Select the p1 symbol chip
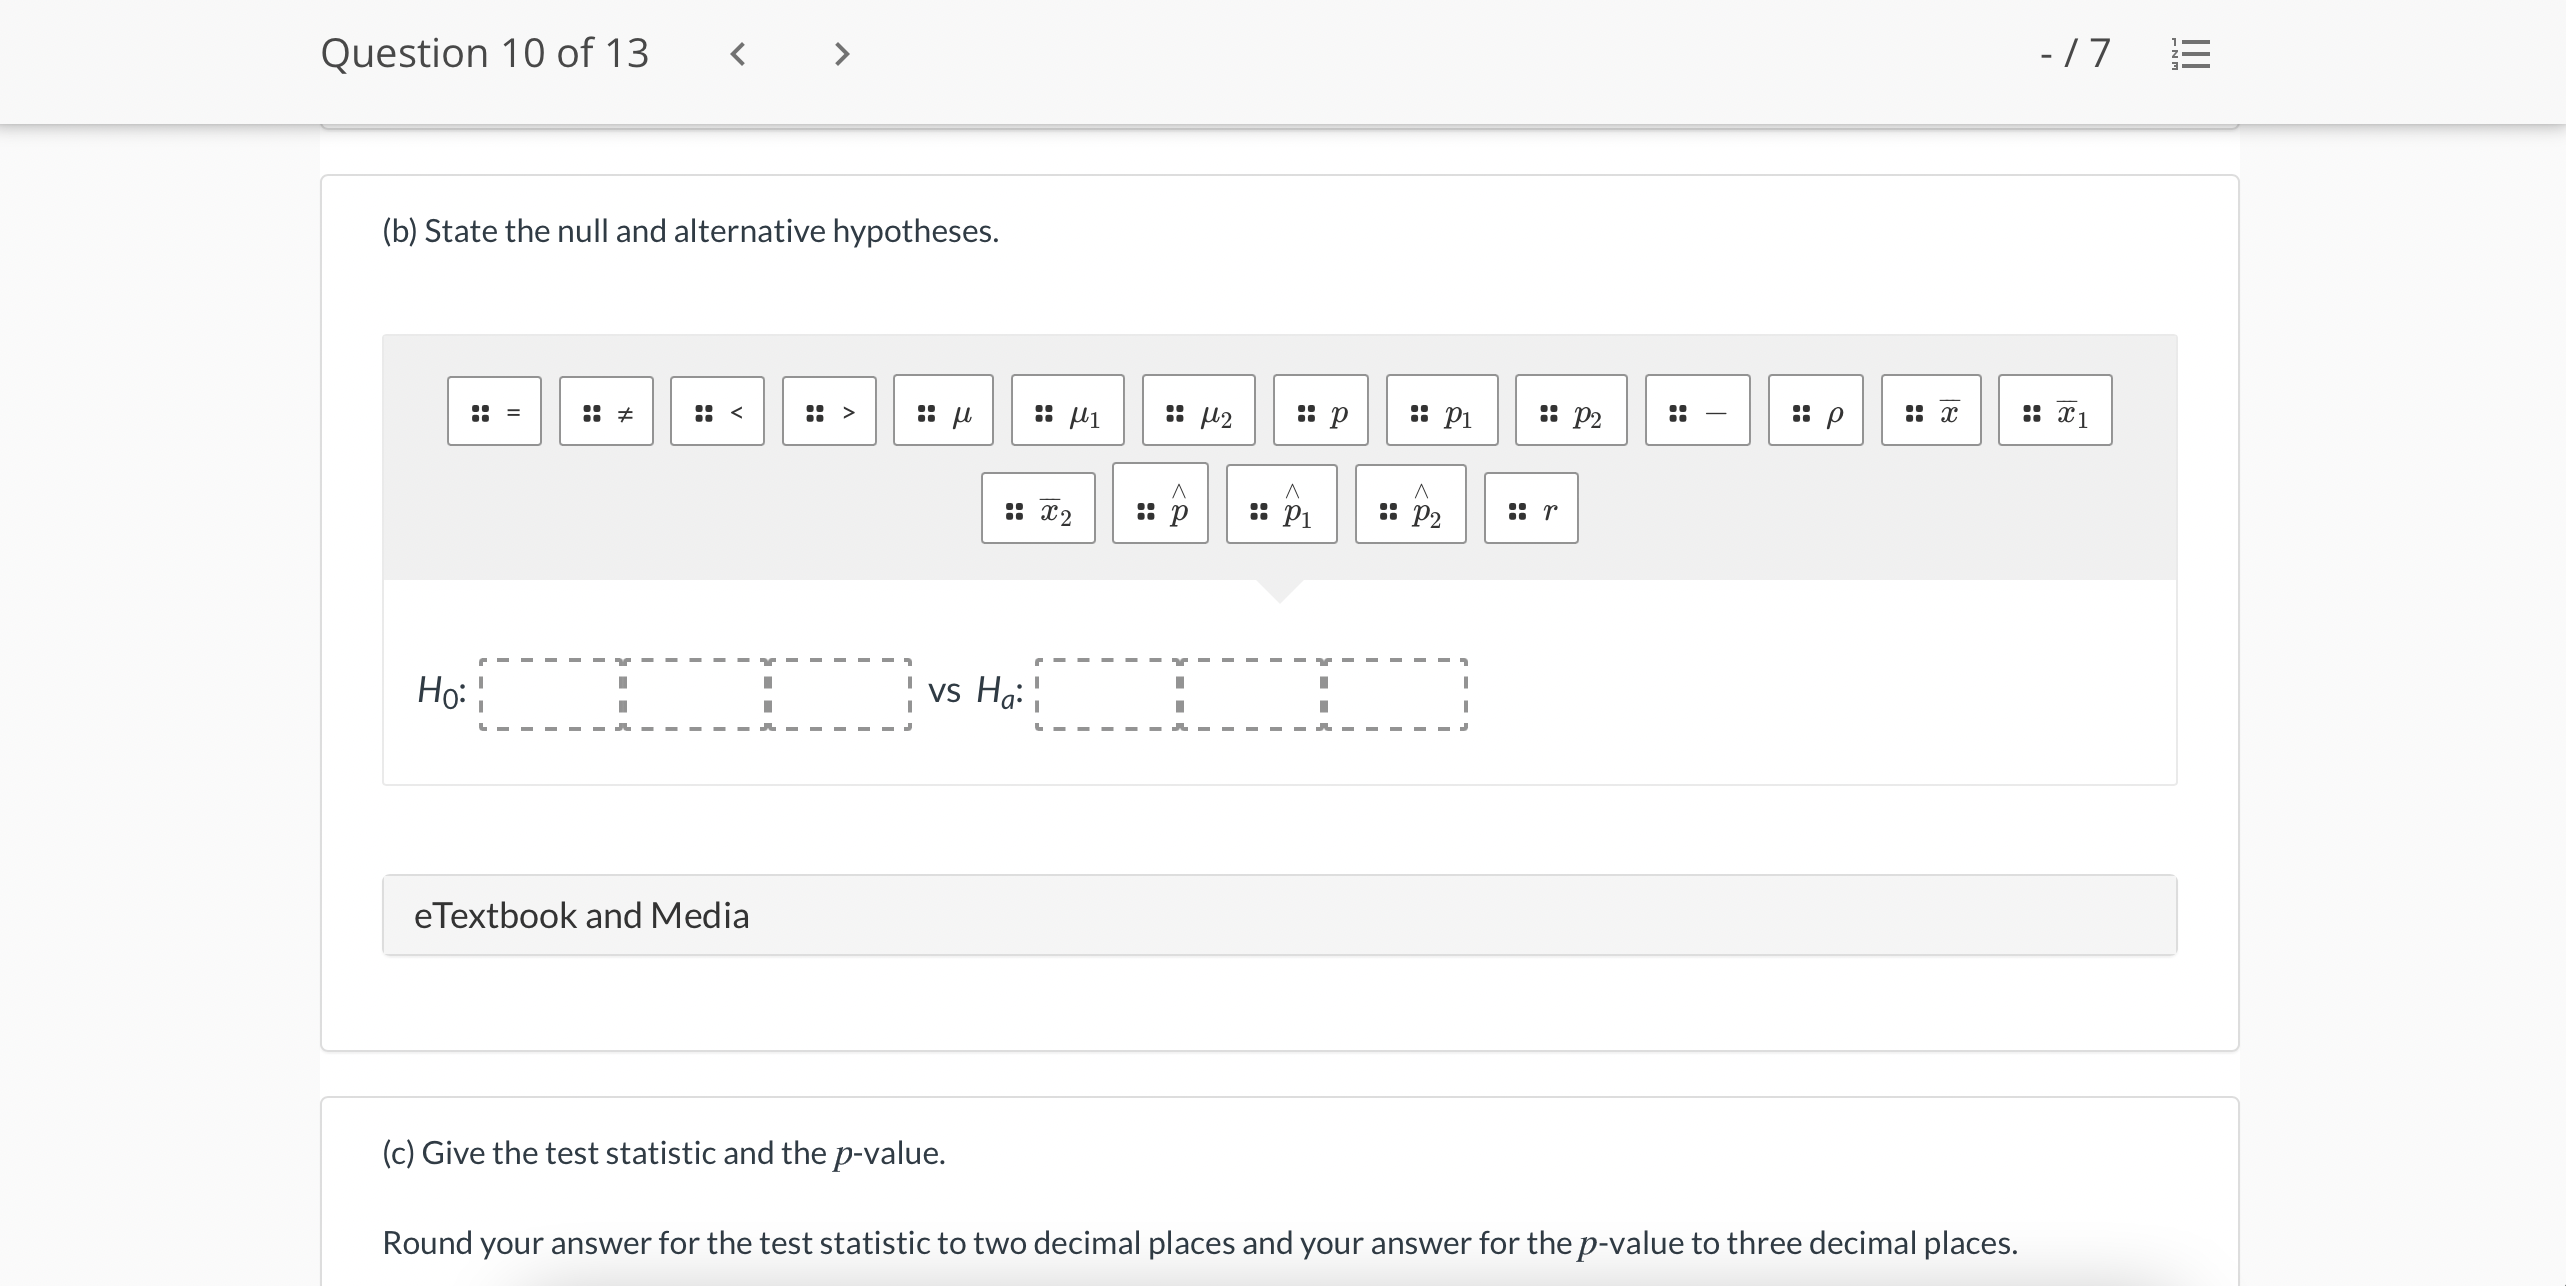The width and height of the screenshot is (2566, 1286). click(1442, 410)
